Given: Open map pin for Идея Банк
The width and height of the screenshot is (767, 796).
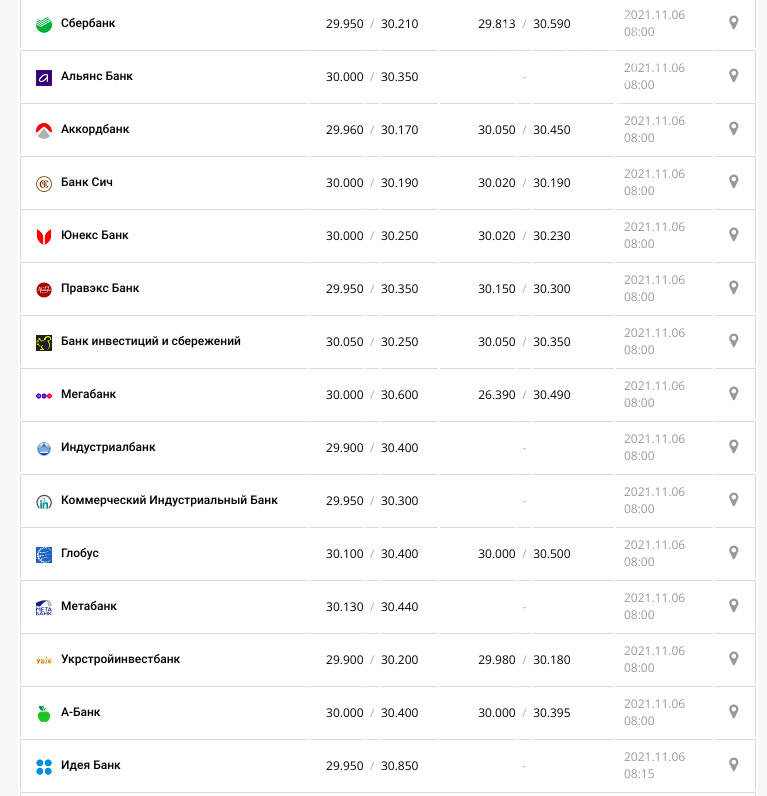Looking at the screenshot, I should pos(733,765).
